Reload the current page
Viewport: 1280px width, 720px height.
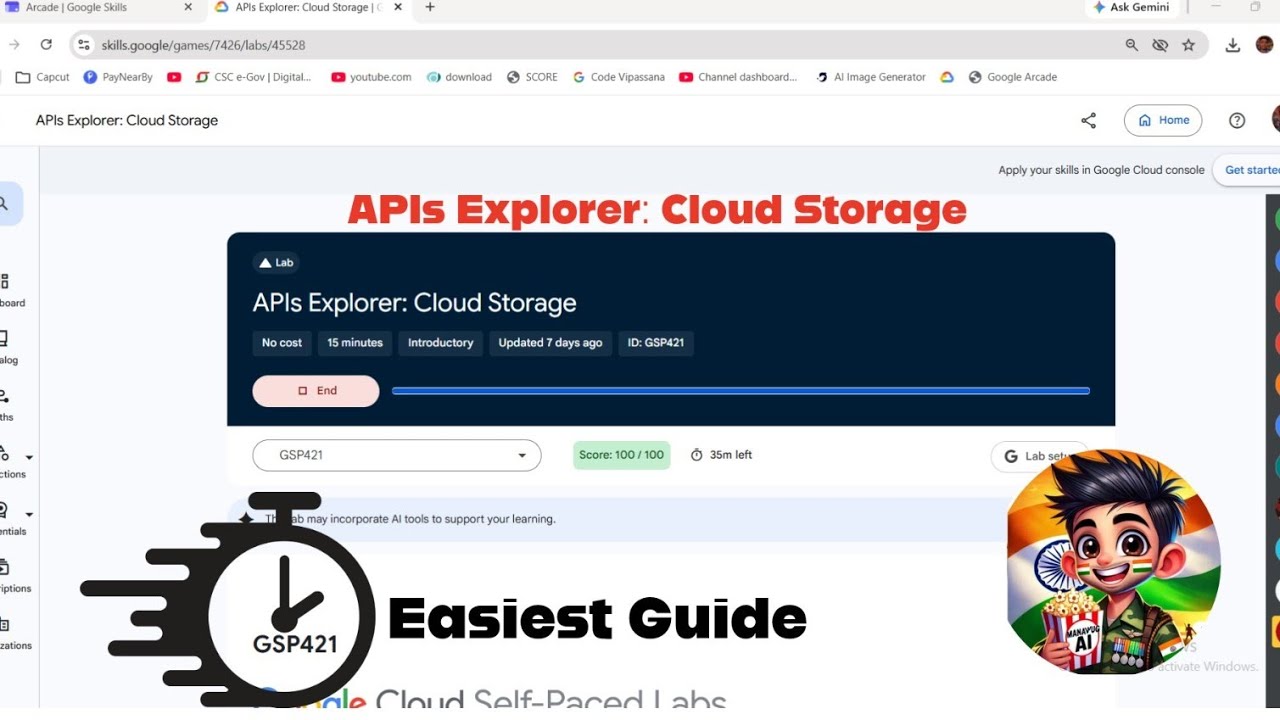(46, 45)
